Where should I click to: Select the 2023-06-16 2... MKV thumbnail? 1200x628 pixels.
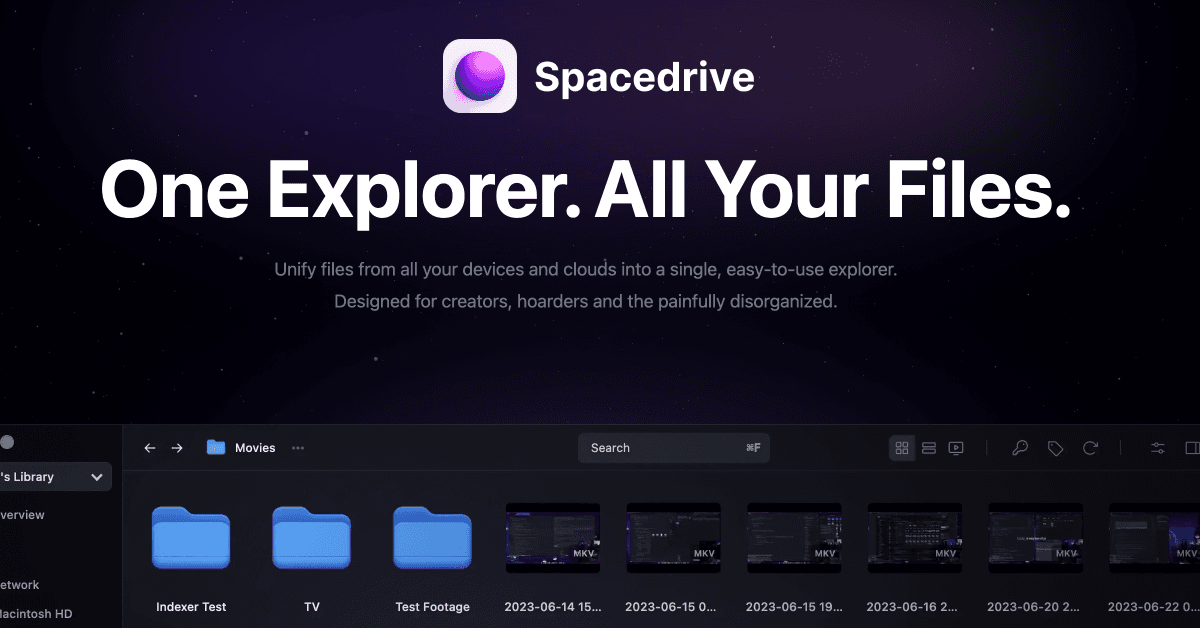[x=915, y=537]
